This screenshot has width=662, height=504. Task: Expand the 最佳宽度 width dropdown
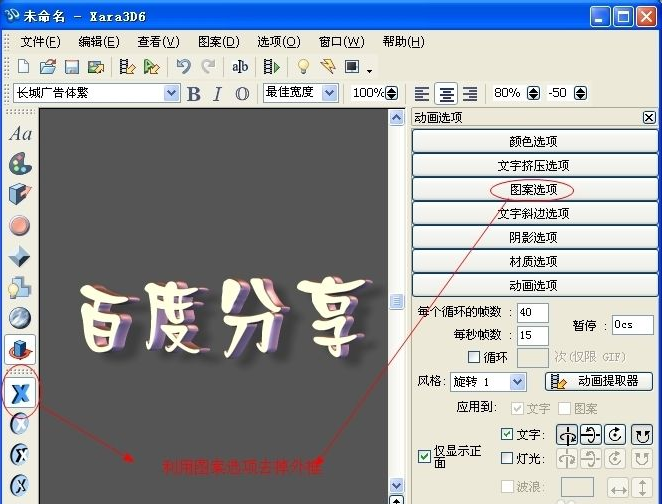(x=332, y=93)
